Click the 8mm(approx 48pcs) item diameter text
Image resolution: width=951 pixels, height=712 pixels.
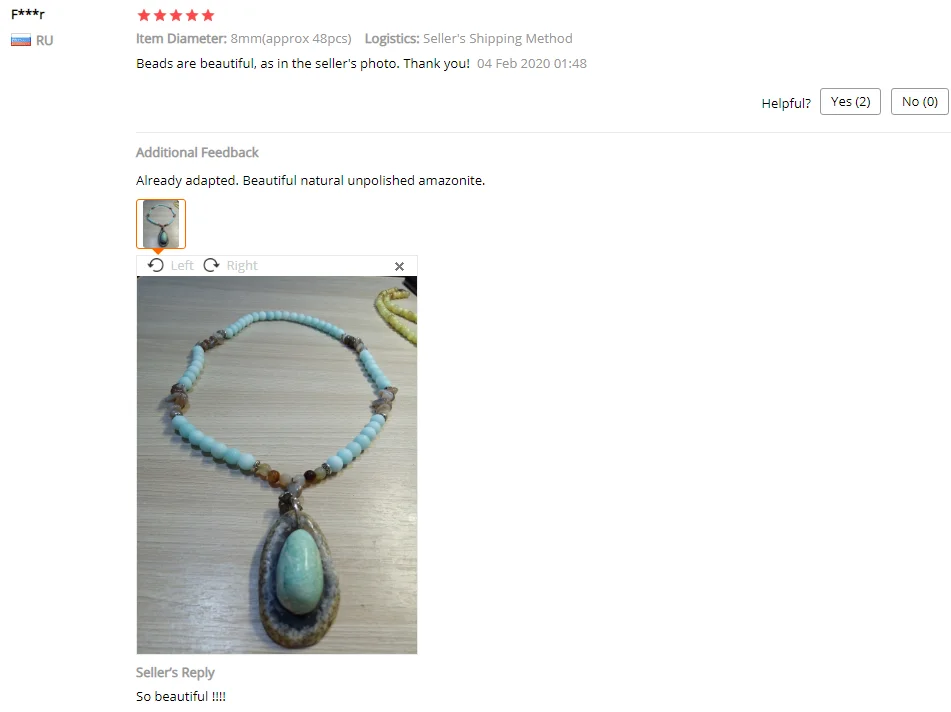click(x=291, y=39)
